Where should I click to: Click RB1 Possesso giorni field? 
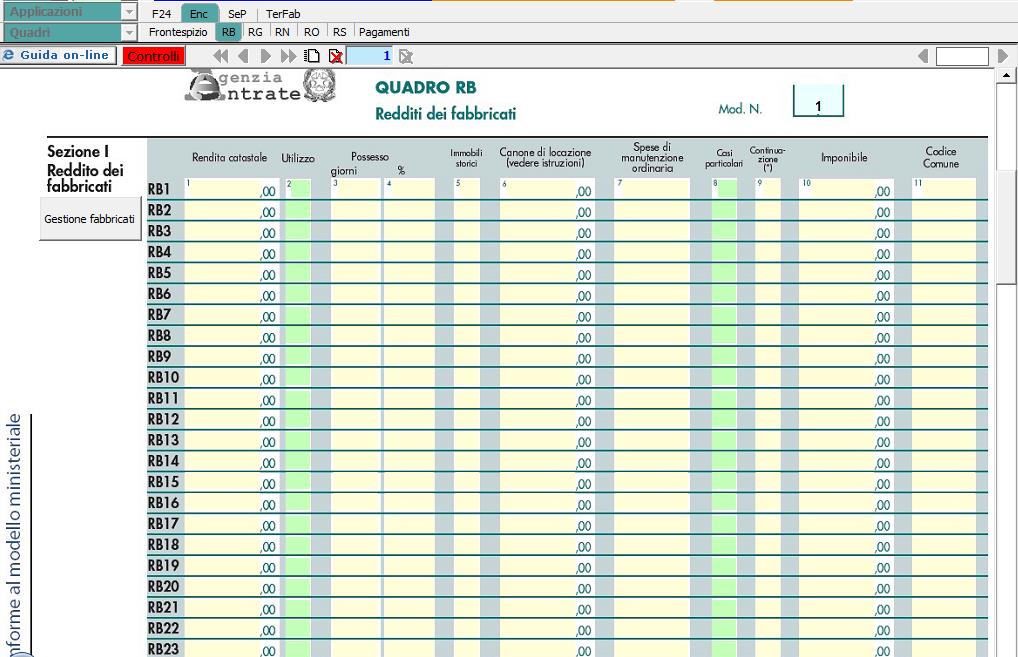(x=356, y=188)
